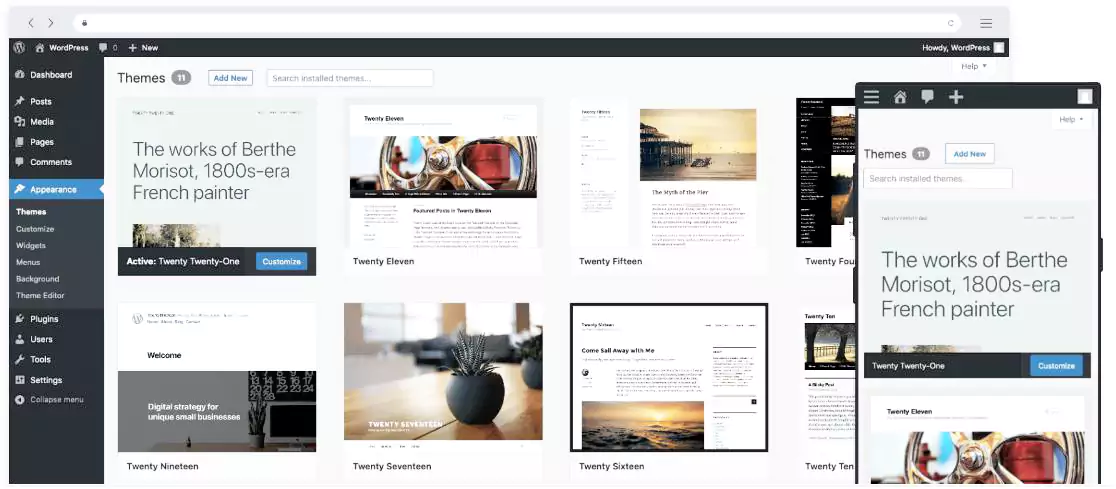Select the Appearance sidebar menu
The image size is (1116, 489).
[56, 189]
